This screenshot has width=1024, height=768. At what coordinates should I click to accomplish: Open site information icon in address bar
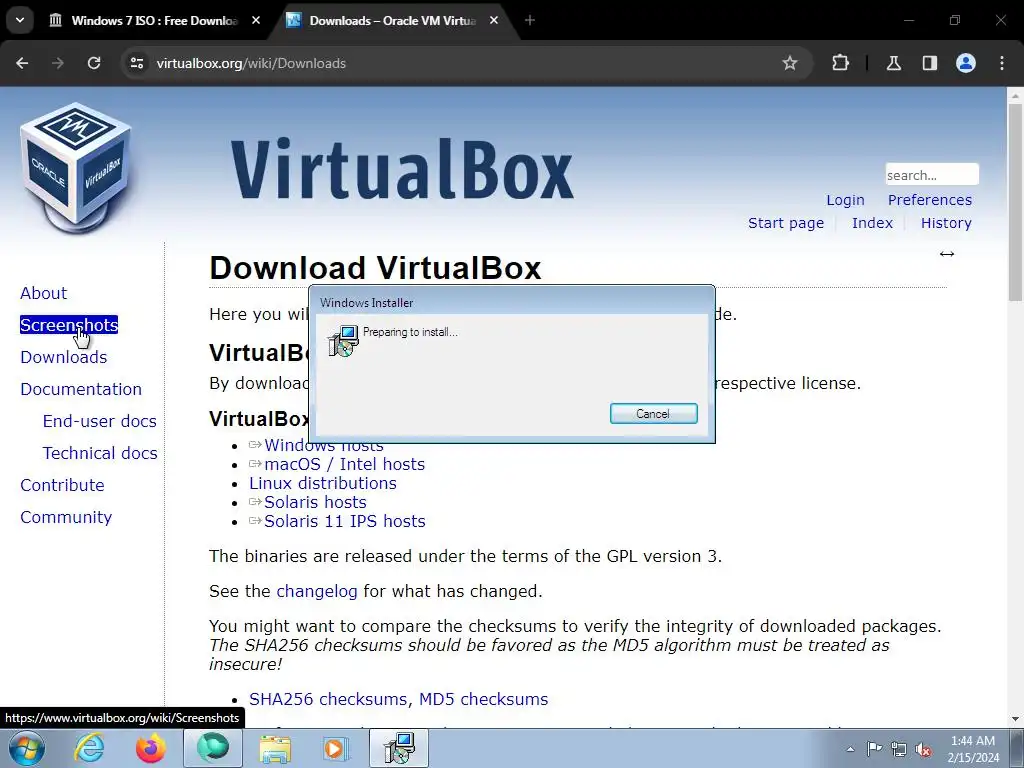click(x=136, y=63)
